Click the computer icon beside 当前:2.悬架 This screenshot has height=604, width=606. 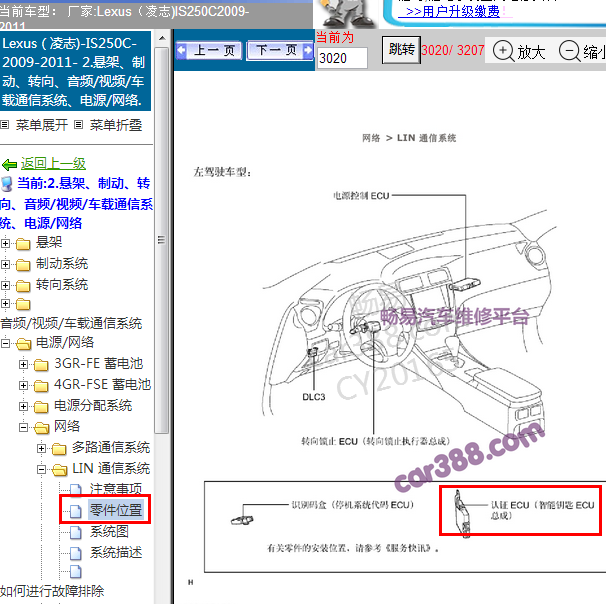pos(7,184)
